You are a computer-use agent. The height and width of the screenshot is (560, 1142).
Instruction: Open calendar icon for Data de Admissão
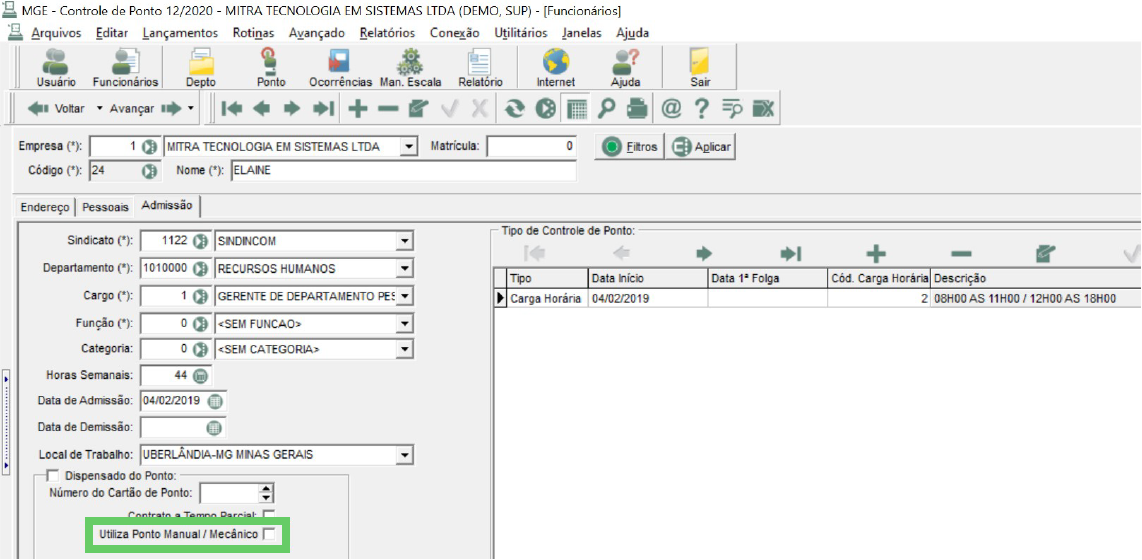[214, 401]
